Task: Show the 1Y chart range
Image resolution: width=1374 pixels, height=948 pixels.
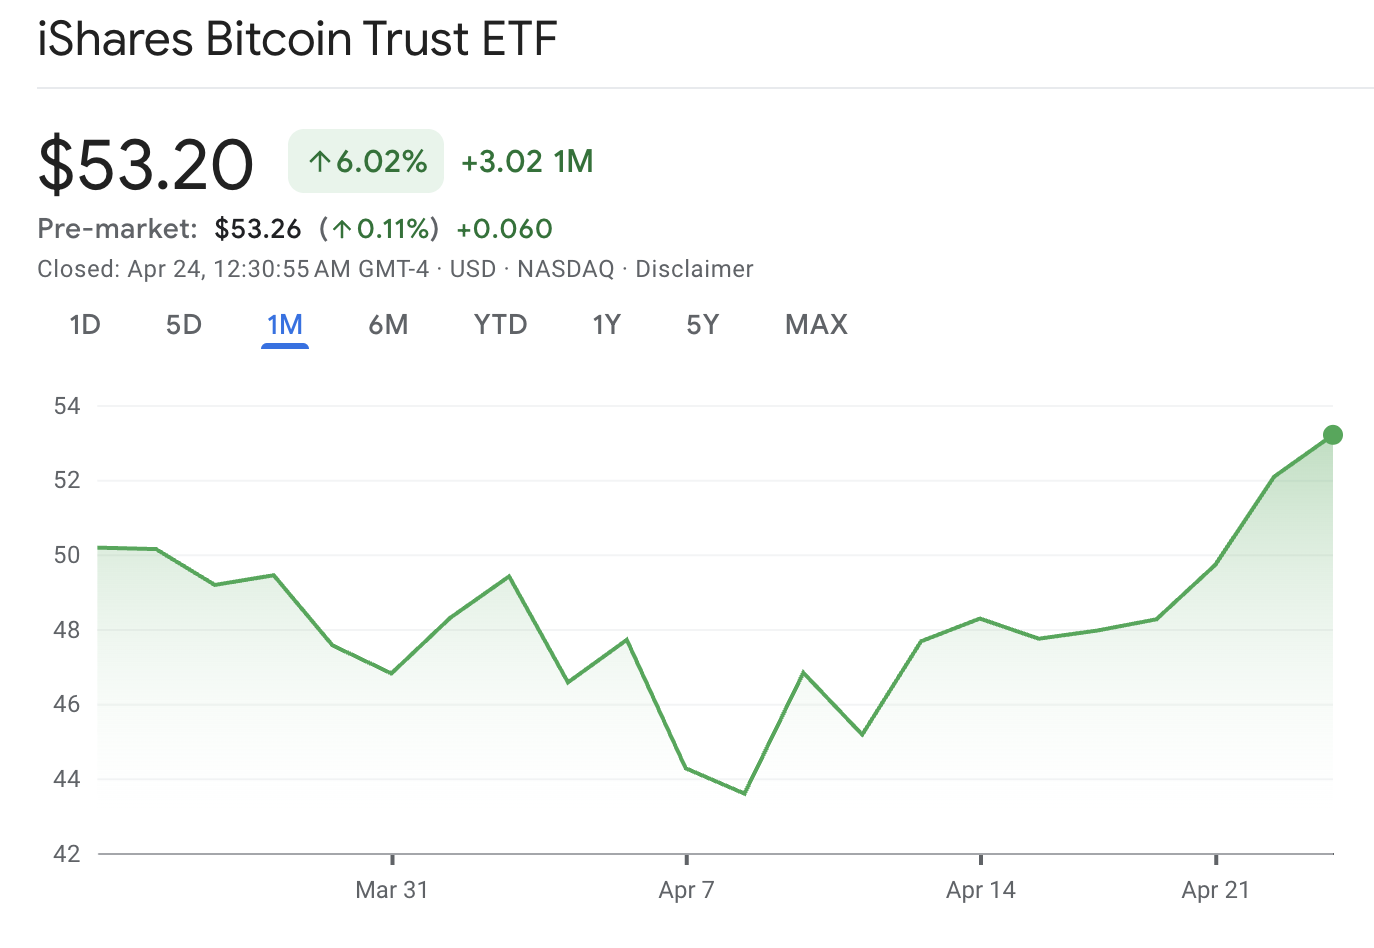Action: [x=606, y=324]
